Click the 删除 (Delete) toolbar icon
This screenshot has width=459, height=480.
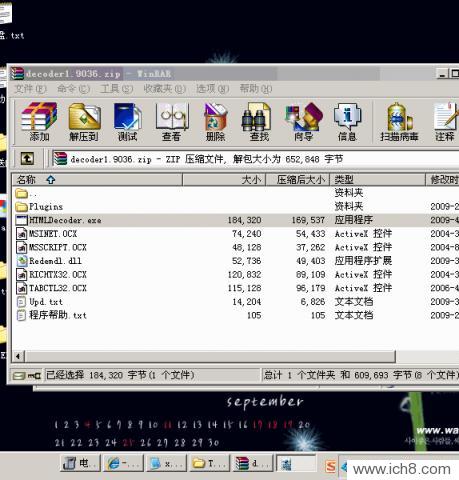(215, 122)
